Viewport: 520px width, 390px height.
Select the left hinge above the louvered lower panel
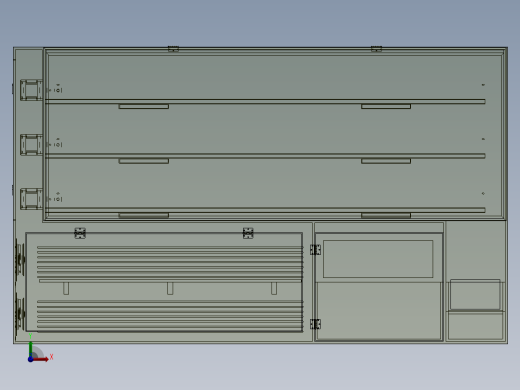[x=80, y=233]
